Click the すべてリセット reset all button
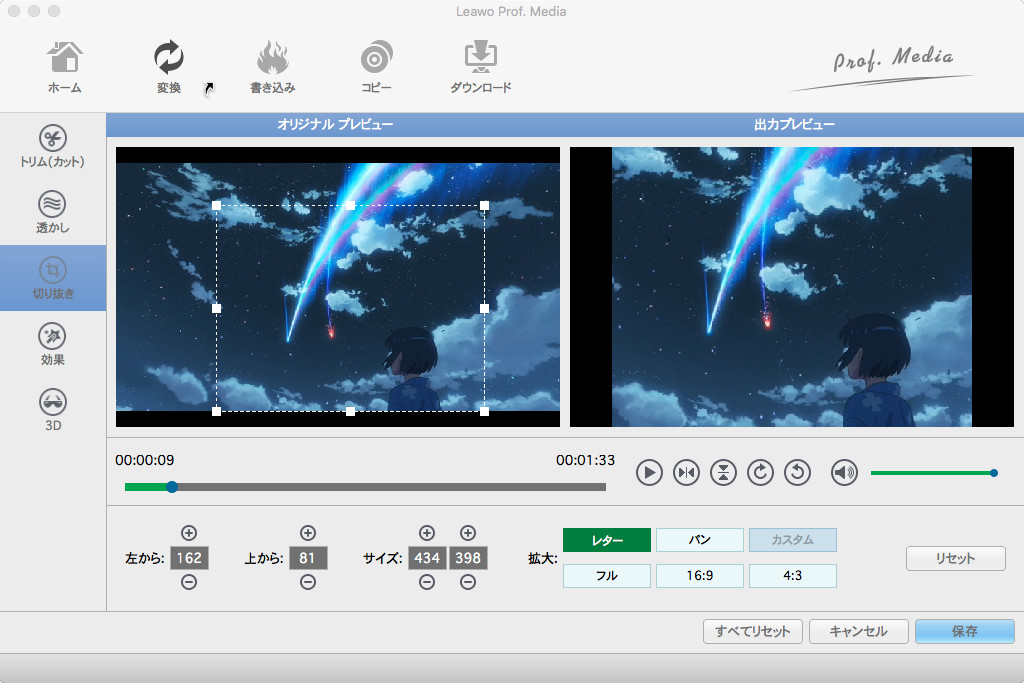The height and width of the screenshot is (683, 1024). coord(752,631)
